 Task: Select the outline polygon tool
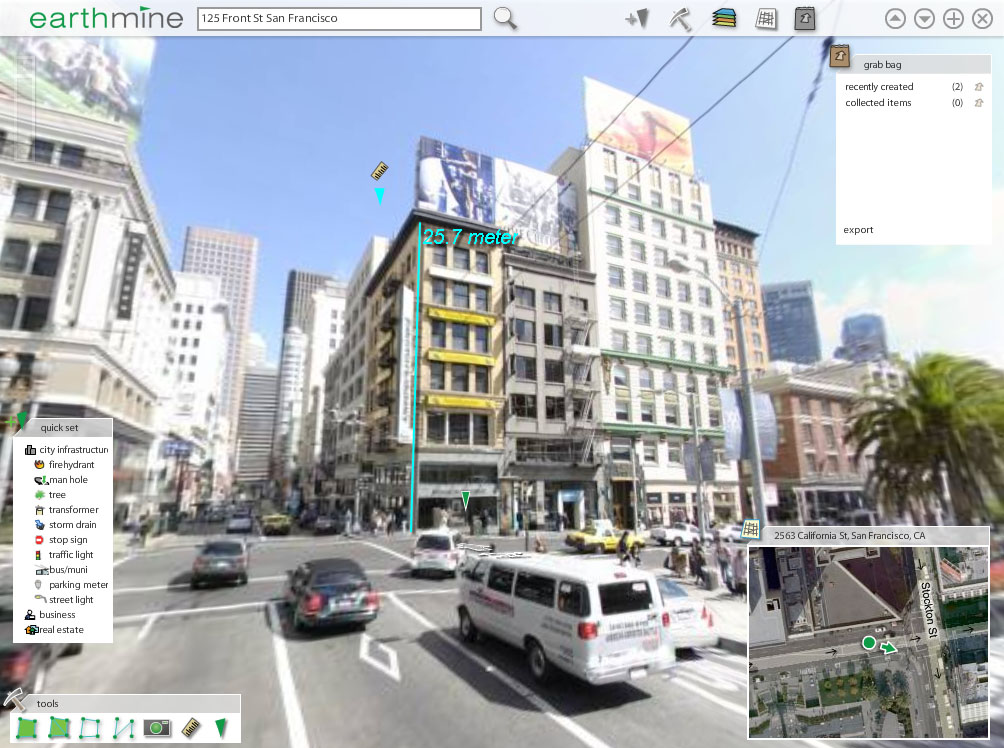tap(90, 728)
